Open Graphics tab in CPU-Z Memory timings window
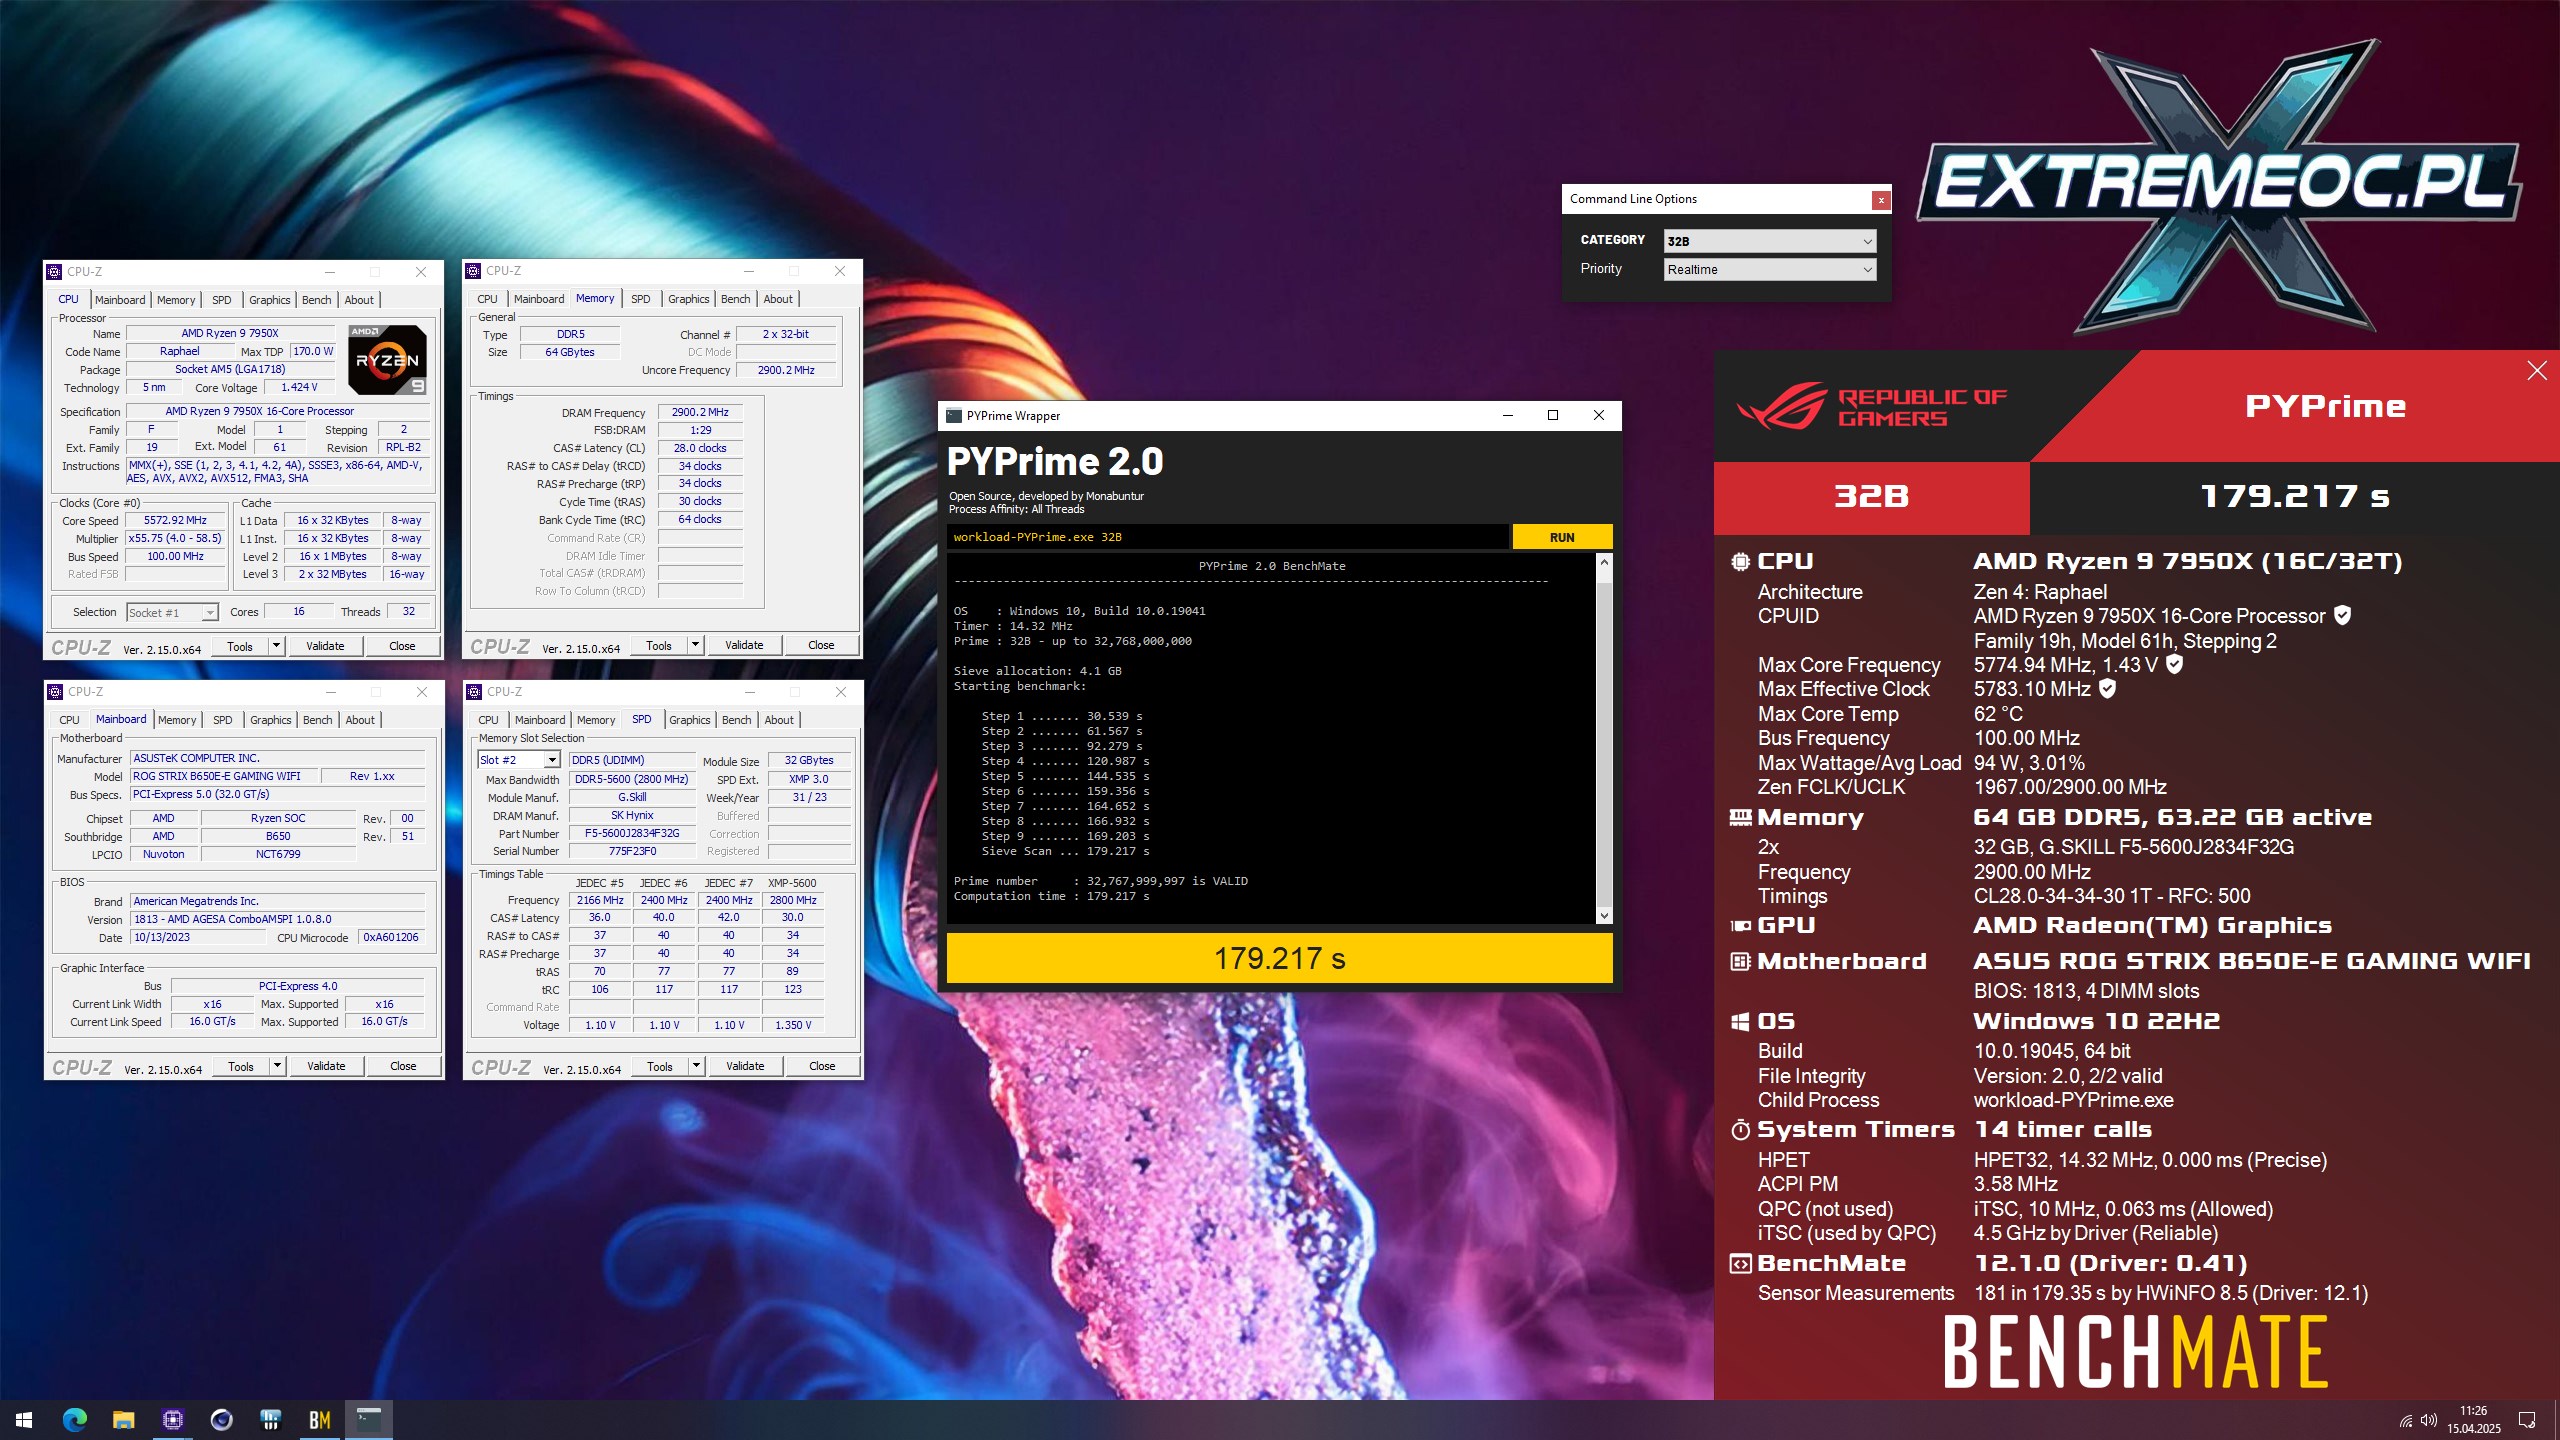Viewport: 2560px width, 1440px height. (x=688, y=299)
